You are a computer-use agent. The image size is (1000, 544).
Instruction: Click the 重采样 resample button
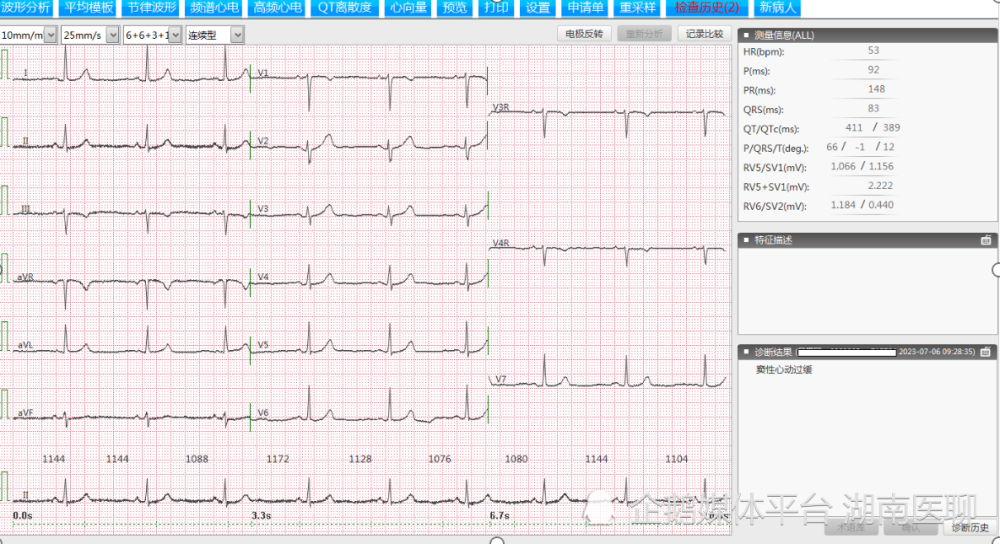tap(638, 8)
